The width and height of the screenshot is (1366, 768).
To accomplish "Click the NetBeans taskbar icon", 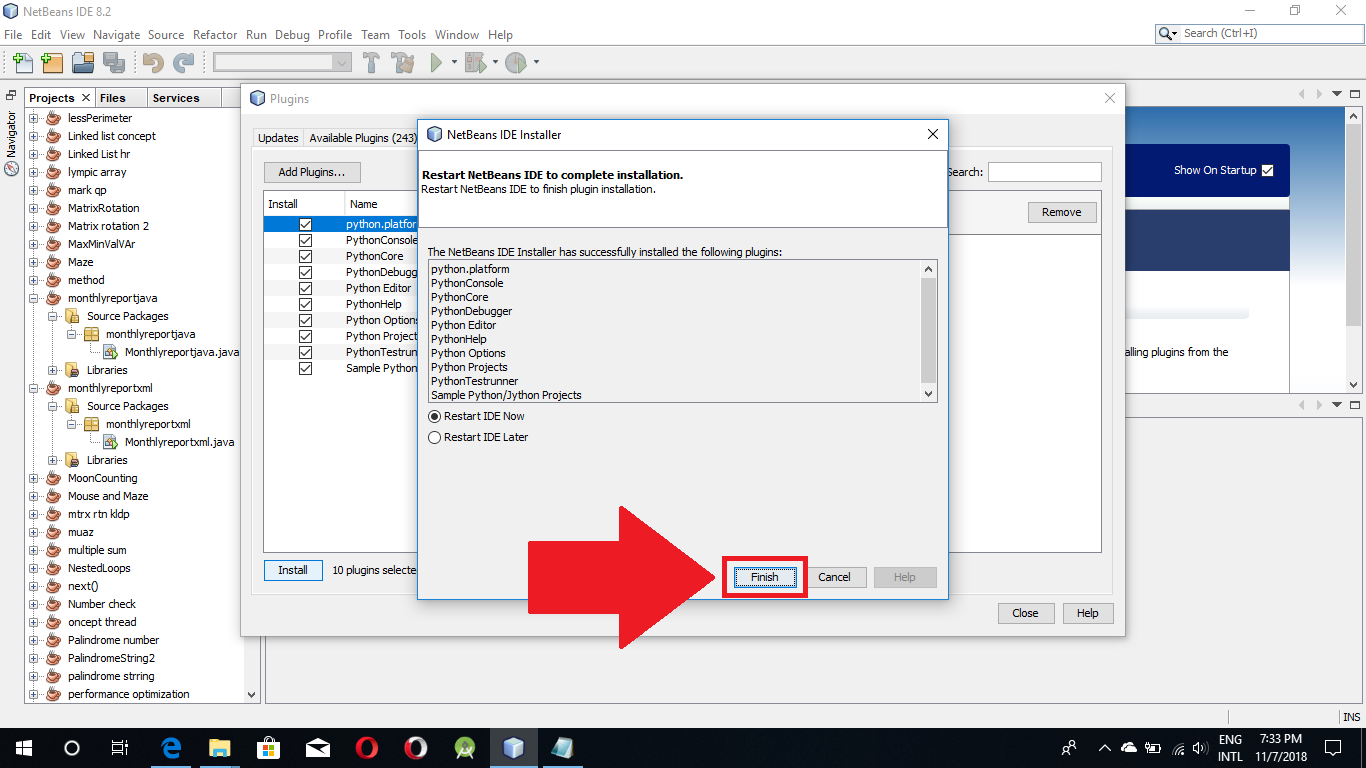I will pyautogui.click(x=514, y=748).
